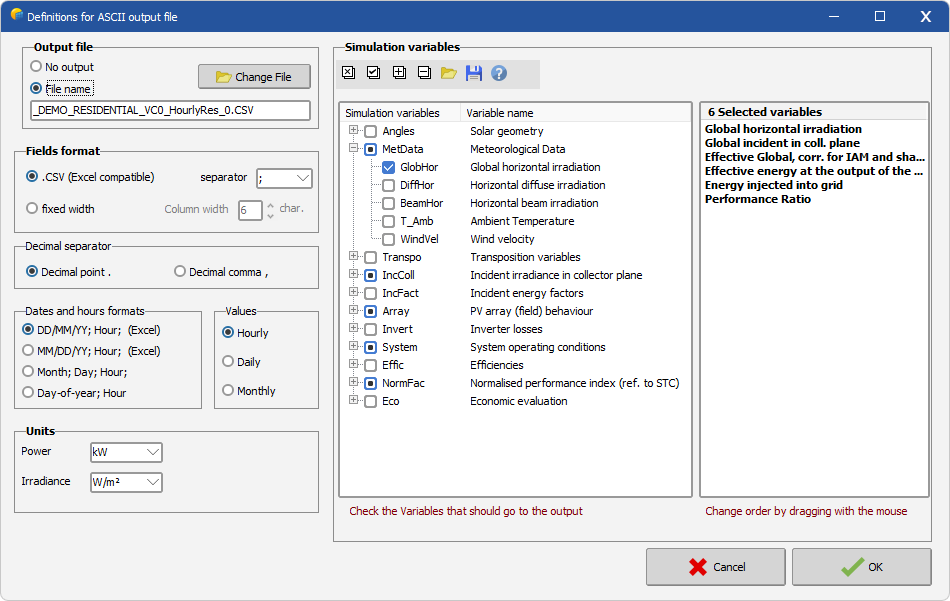Open the separator dropdown

coord(302,178)
